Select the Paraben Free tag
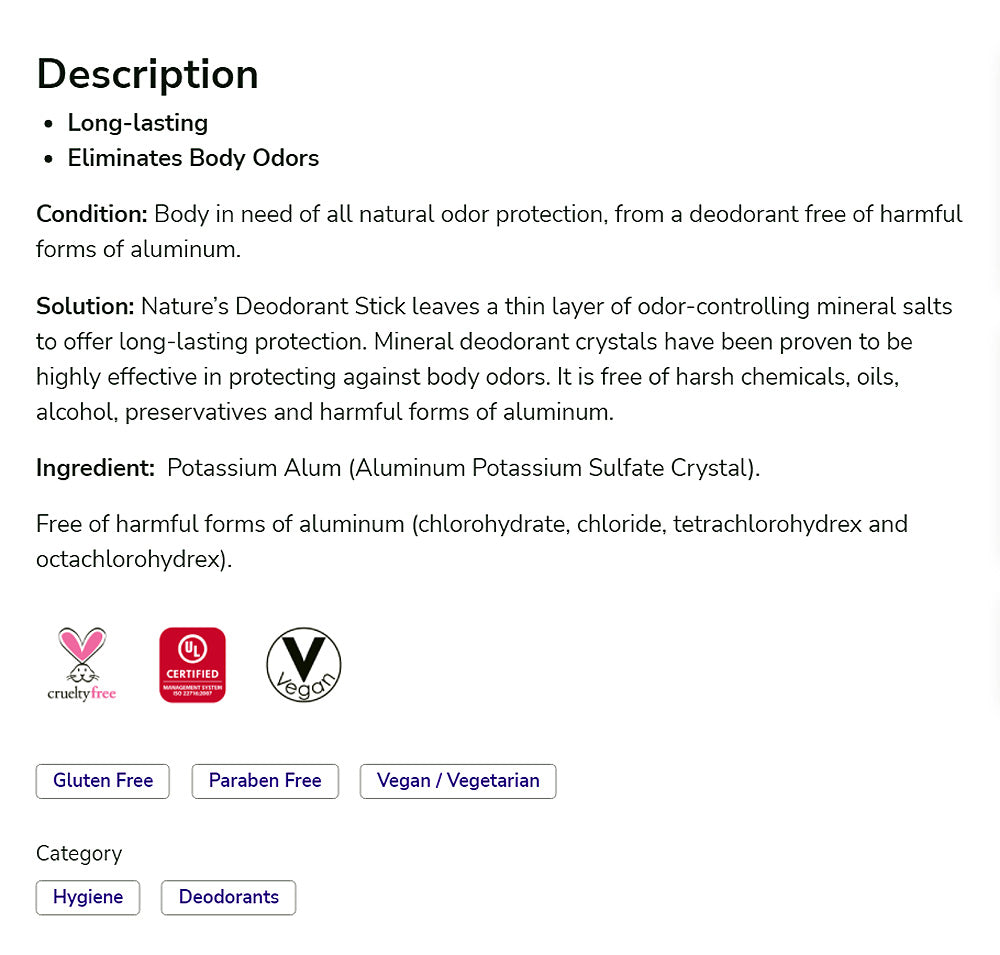1000x955 pixels. (264, 781)
